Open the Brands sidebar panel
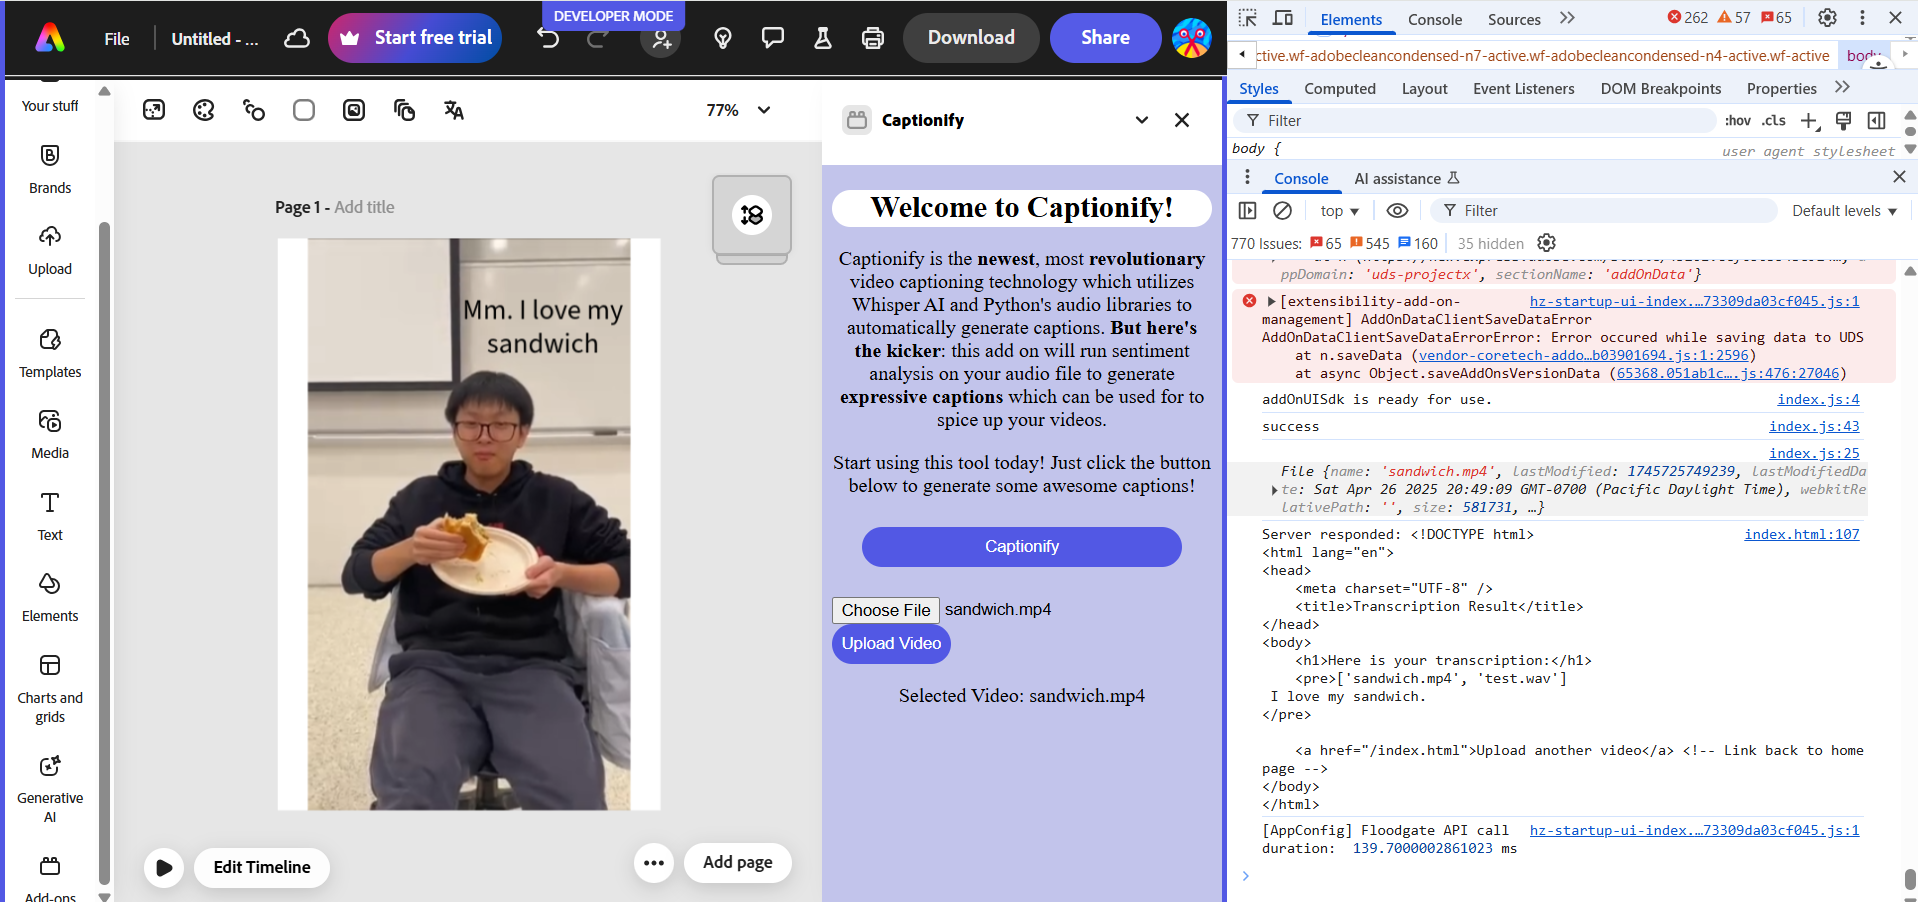This screenshot has height=902, width=1918. coord(50,168)
